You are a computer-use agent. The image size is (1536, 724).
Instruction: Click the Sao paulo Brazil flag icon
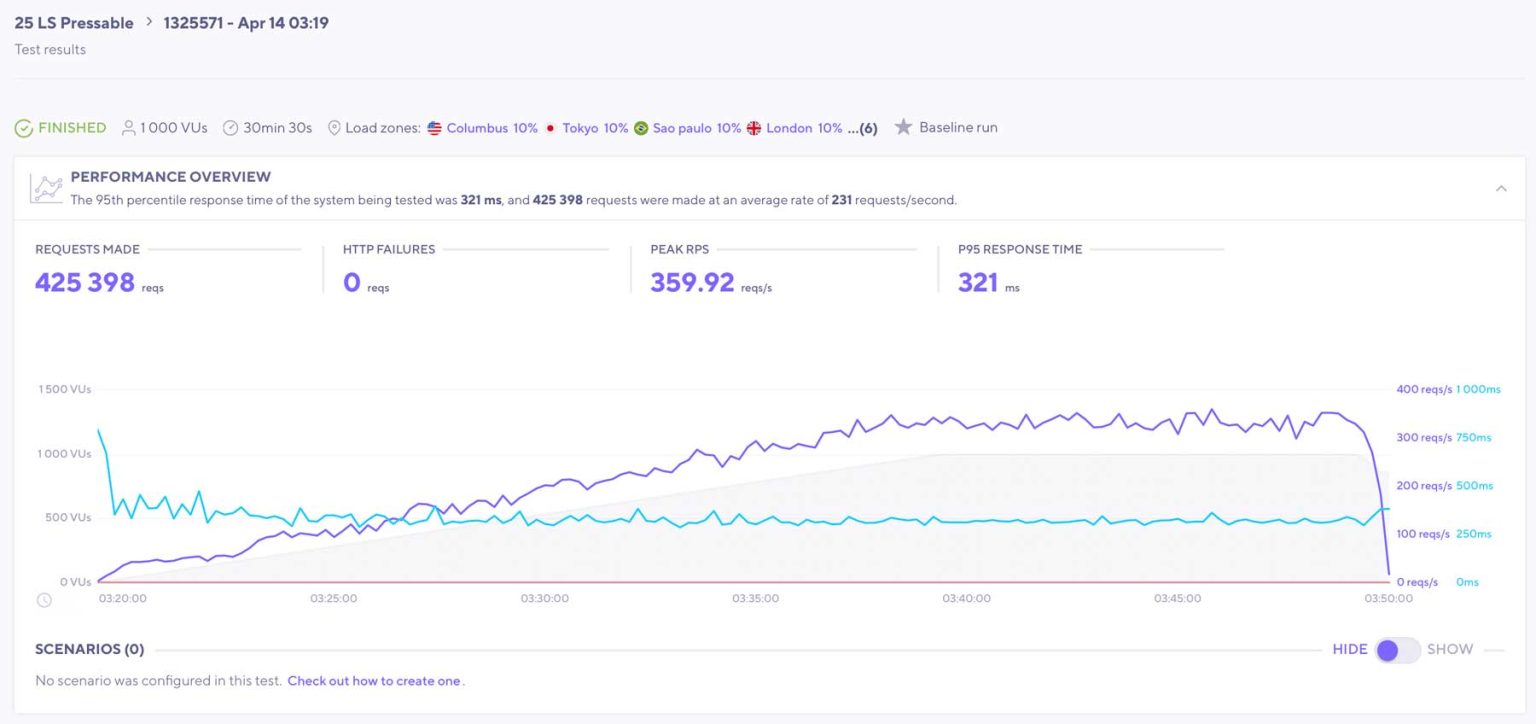coord(641,127)
